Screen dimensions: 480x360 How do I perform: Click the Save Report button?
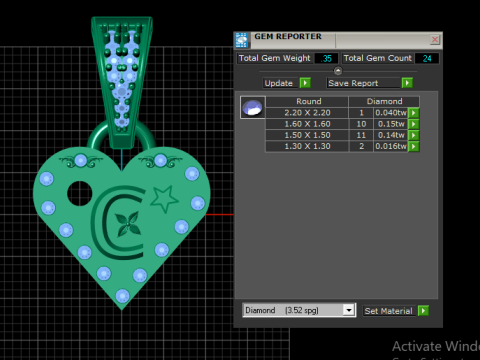point(363,83)
